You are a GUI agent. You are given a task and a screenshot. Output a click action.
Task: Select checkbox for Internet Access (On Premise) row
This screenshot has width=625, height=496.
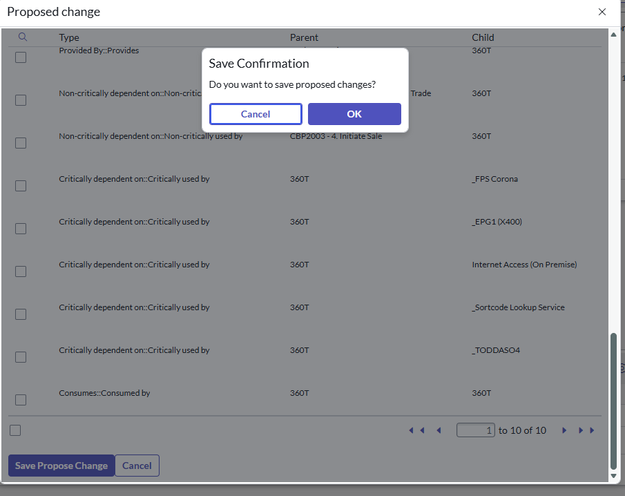click(x=21, y=271)
